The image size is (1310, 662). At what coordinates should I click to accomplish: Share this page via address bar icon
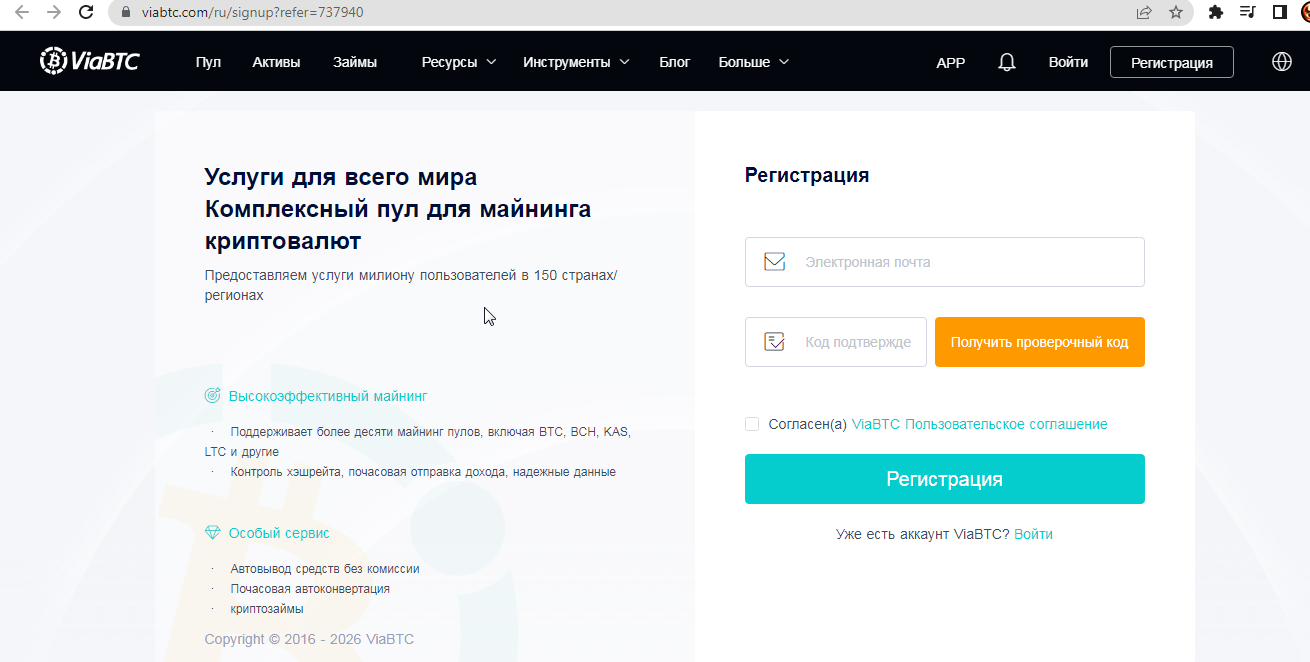[x=1144, y=13]
